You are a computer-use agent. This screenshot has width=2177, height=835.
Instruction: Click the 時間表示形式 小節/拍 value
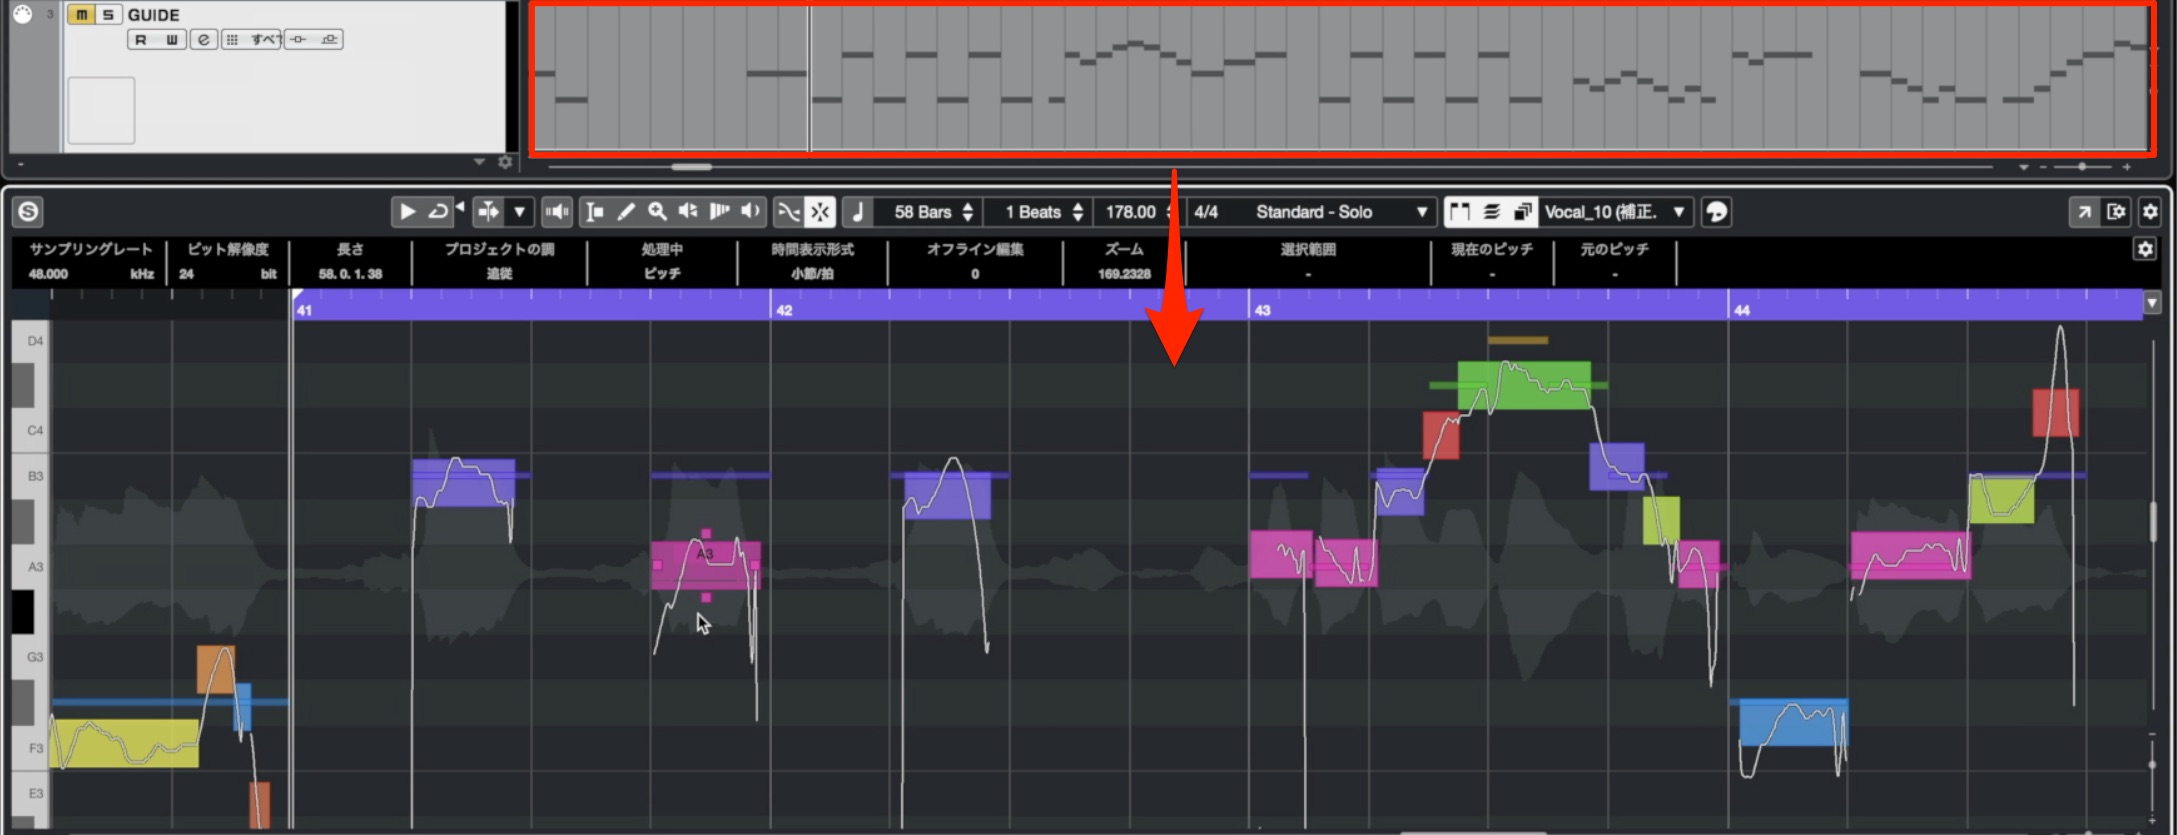coord(812,273)
